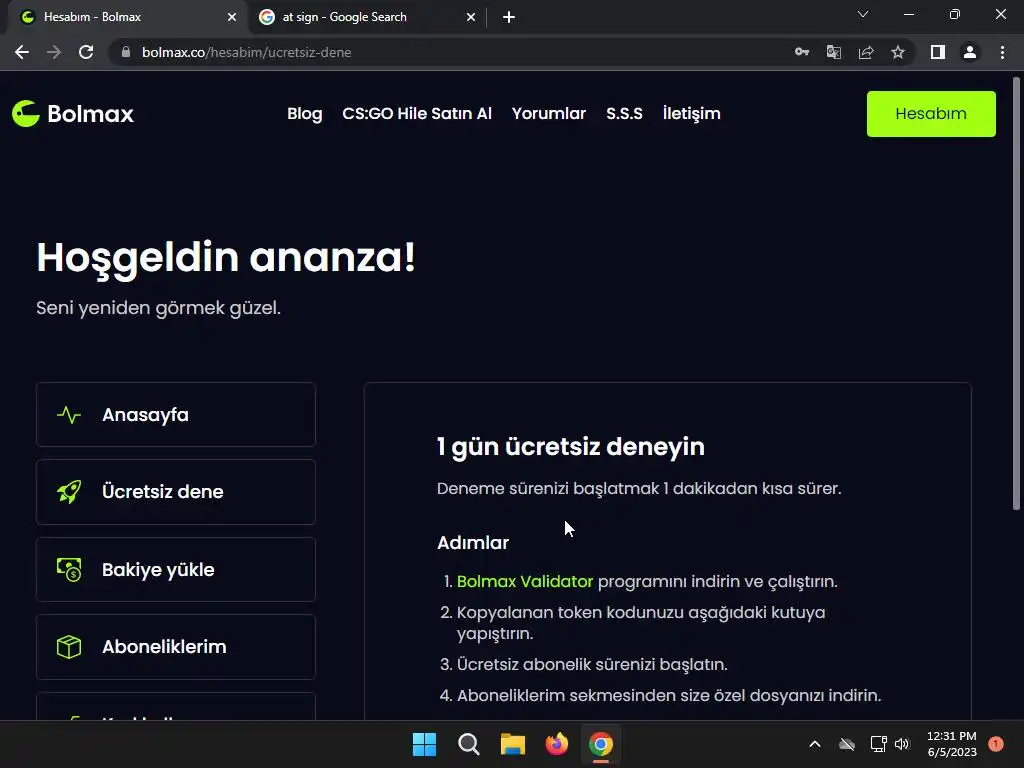Open Chrome three-dot menu

(1002, 52)
